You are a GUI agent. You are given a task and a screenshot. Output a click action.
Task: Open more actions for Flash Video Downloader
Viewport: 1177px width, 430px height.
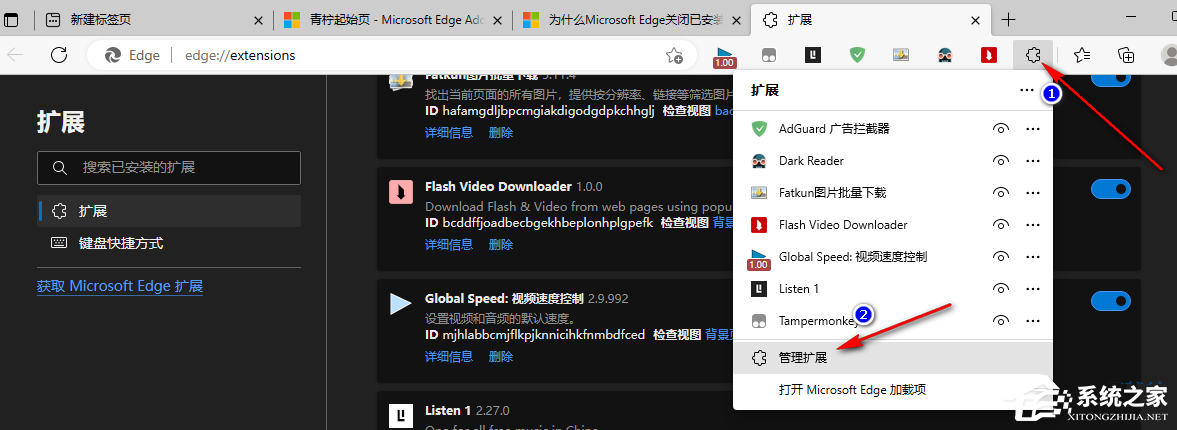click(x=1033, y=225)
